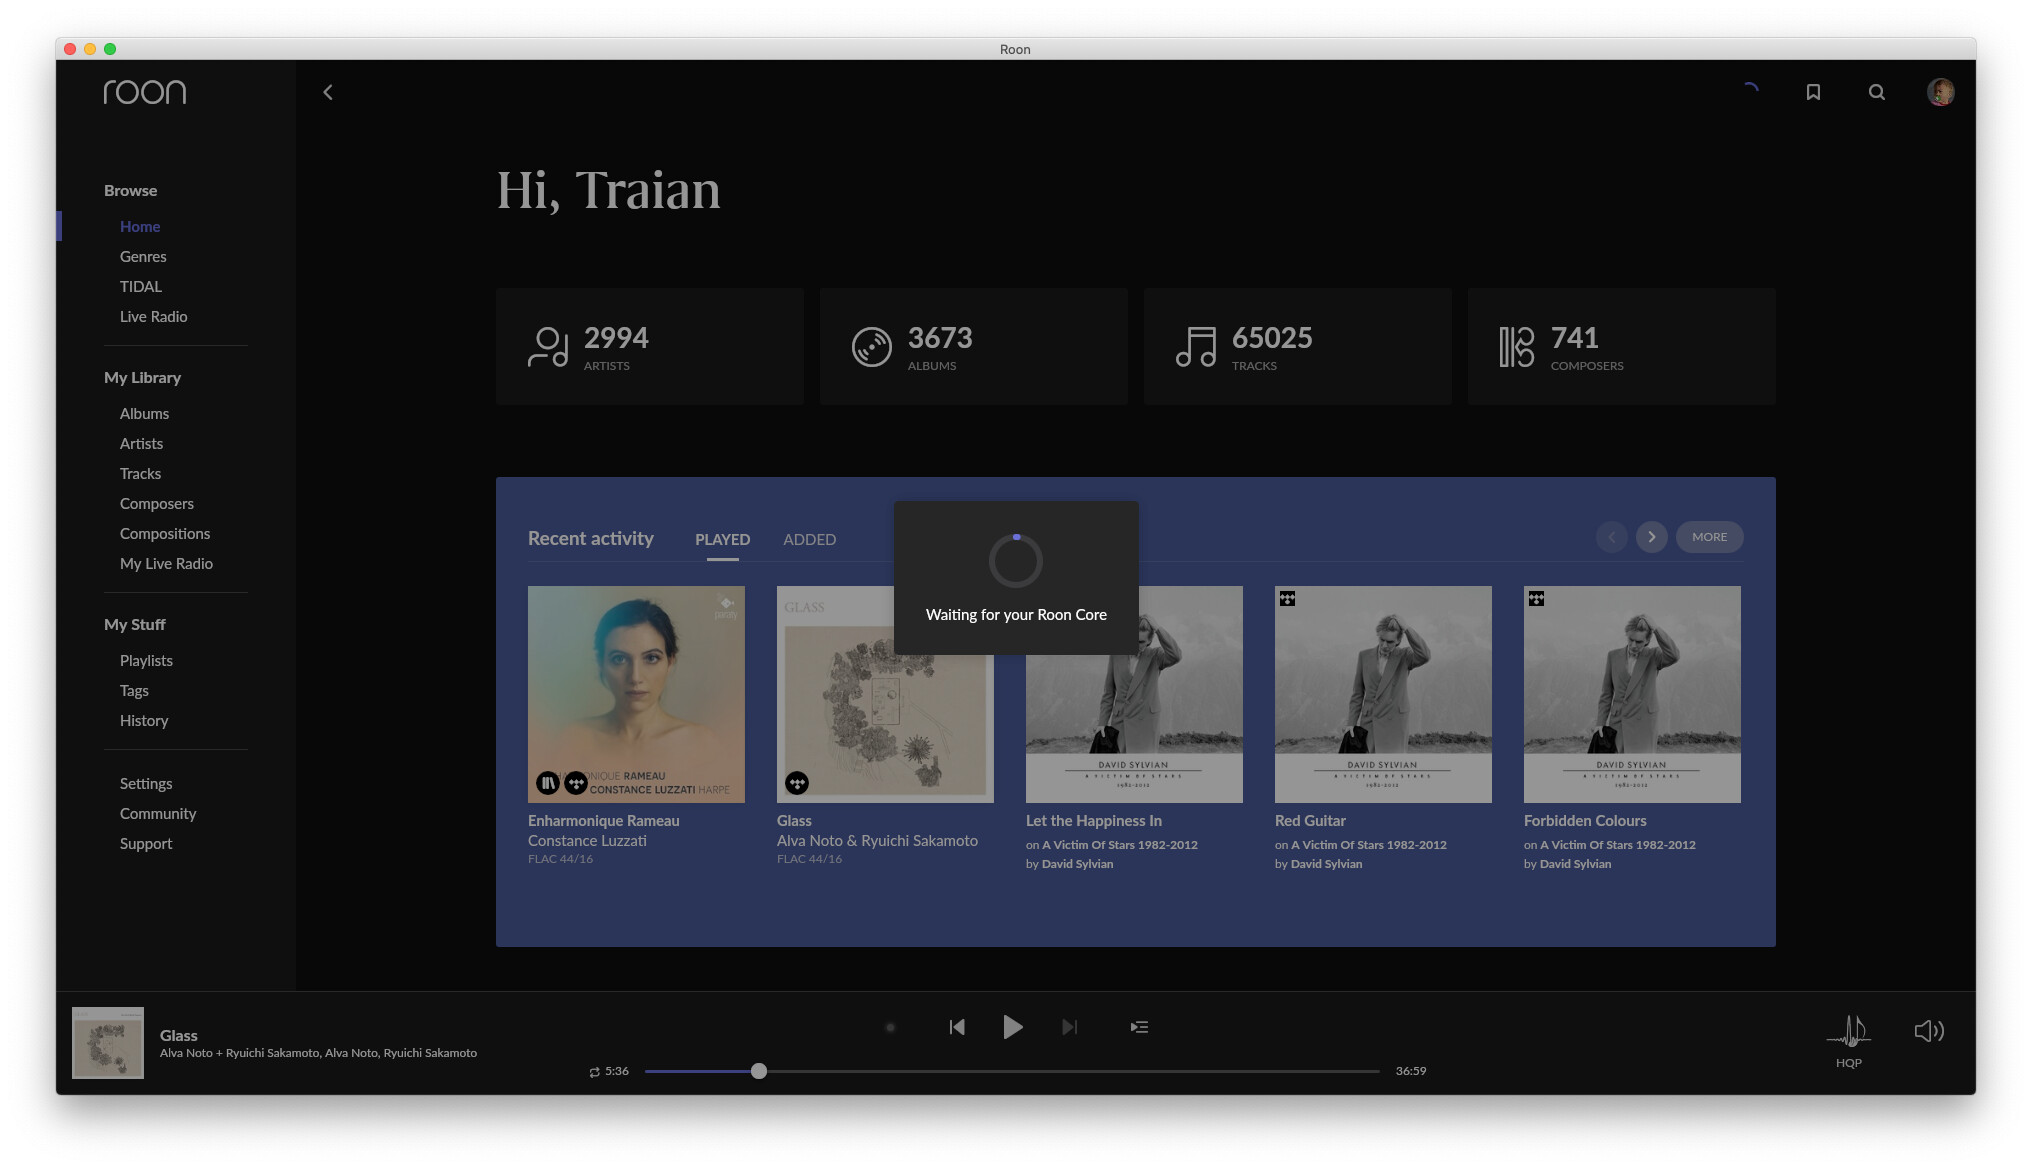The image size is (2032, 1169).
Task: Click the playback progress slider knob
Action: click(759, 1071)
